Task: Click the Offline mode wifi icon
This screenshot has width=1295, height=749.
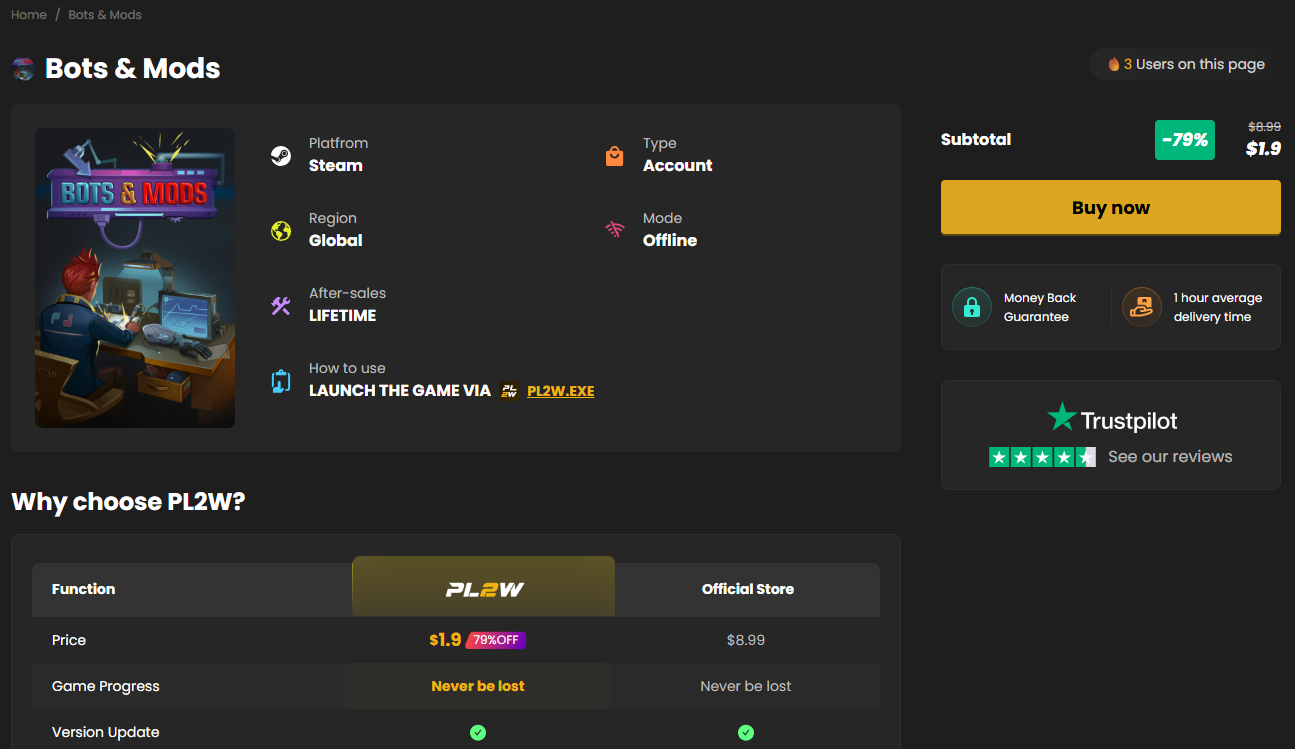Action: point(614,230)
